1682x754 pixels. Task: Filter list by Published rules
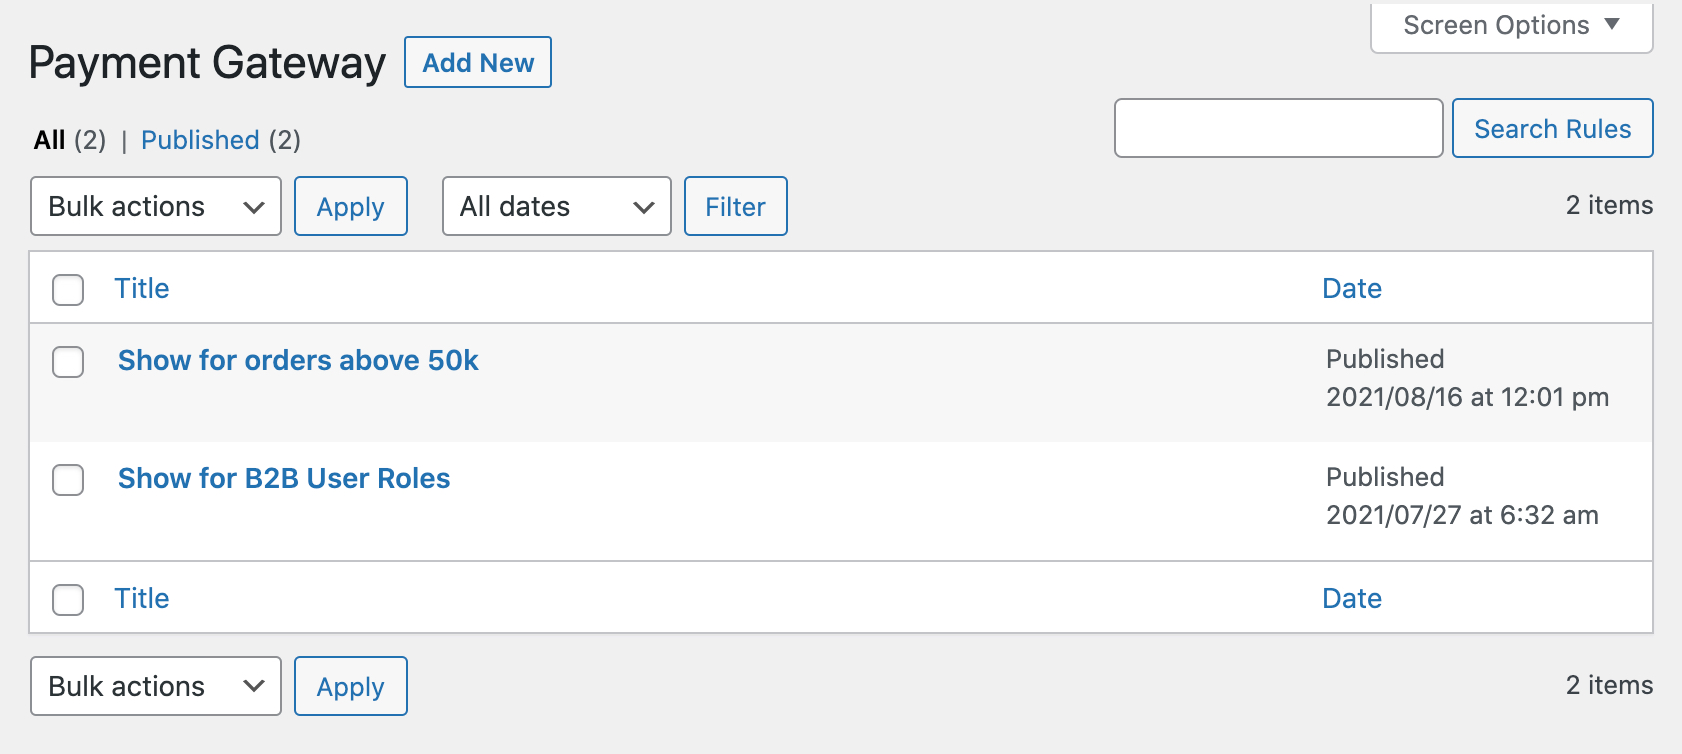pyautogui.click(x=200, y=140)
